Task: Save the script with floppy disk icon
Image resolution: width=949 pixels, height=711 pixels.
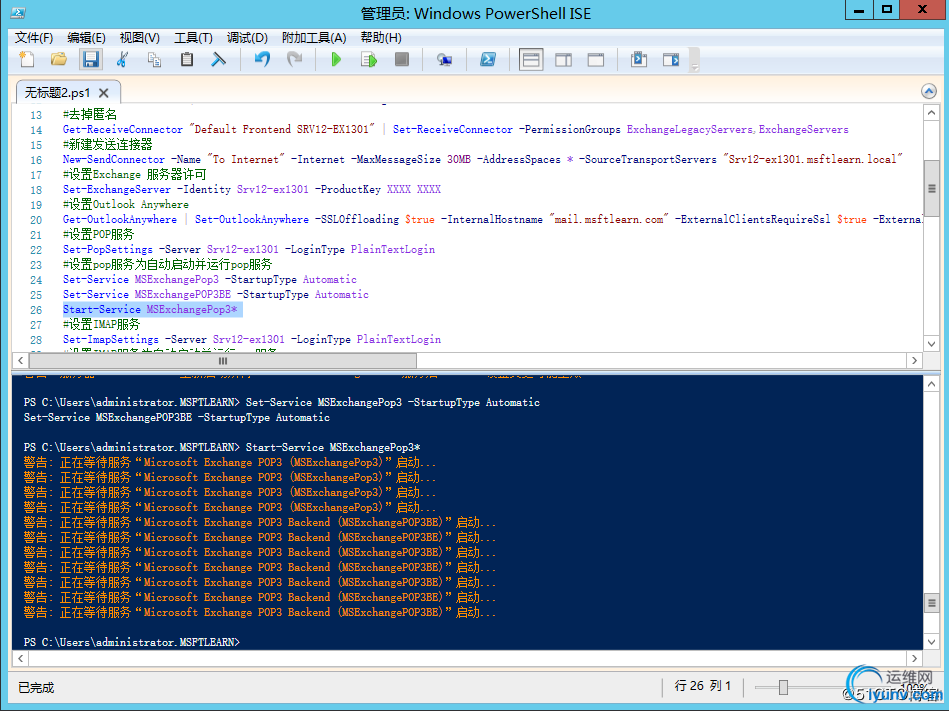Action: click(x=91, y=59)
